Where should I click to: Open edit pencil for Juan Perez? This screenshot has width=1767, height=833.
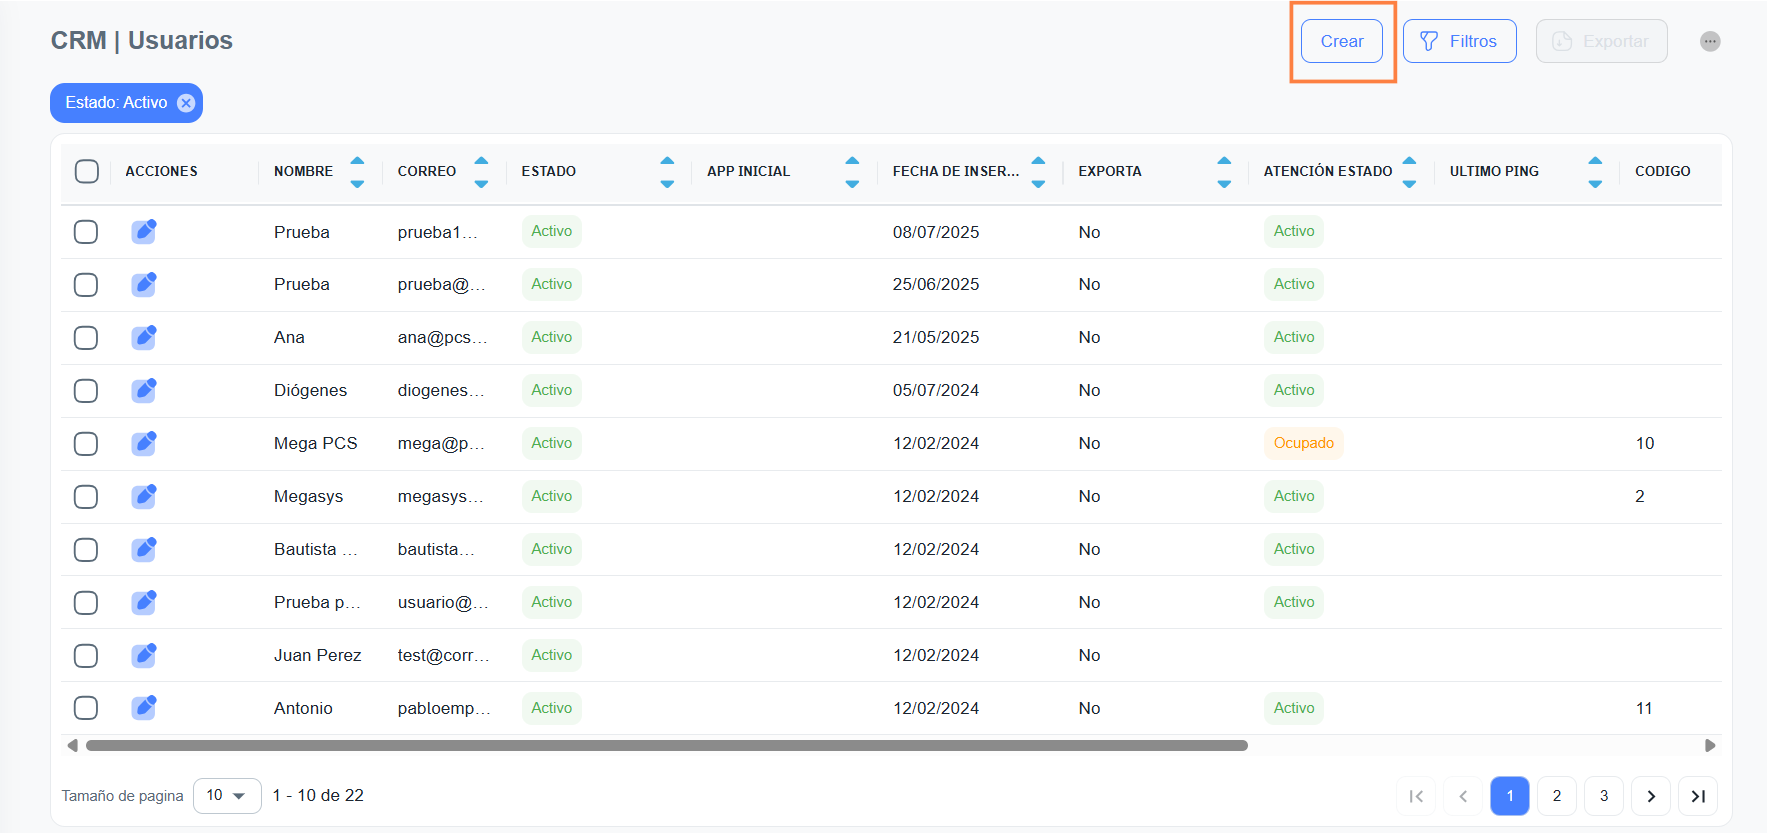pos(144,655)
